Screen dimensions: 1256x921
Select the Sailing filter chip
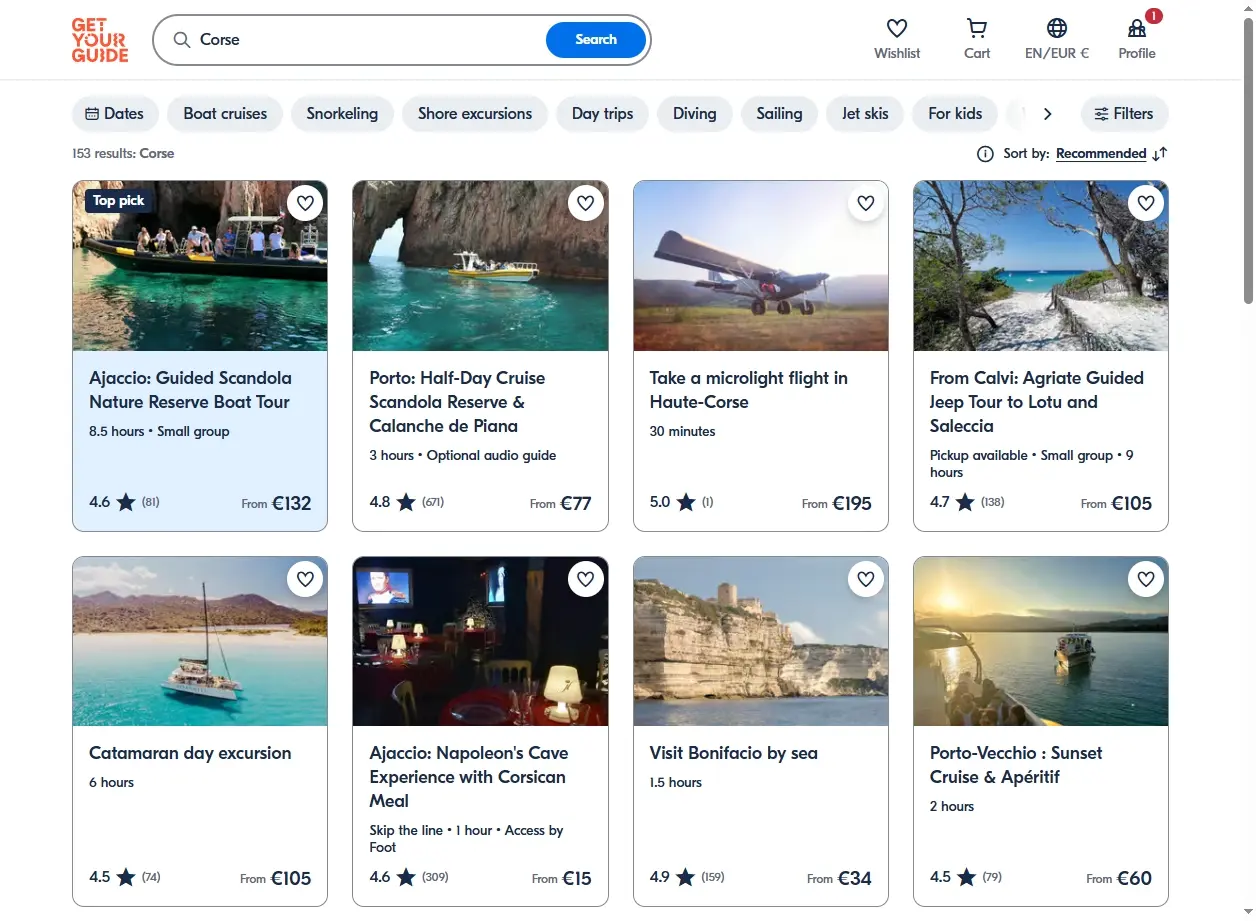click(x=779, y=114)
